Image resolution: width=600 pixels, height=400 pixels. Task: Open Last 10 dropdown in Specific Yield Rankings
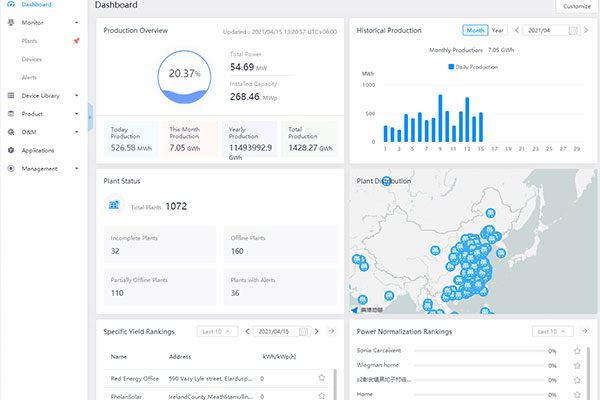[x=217, y=331]
